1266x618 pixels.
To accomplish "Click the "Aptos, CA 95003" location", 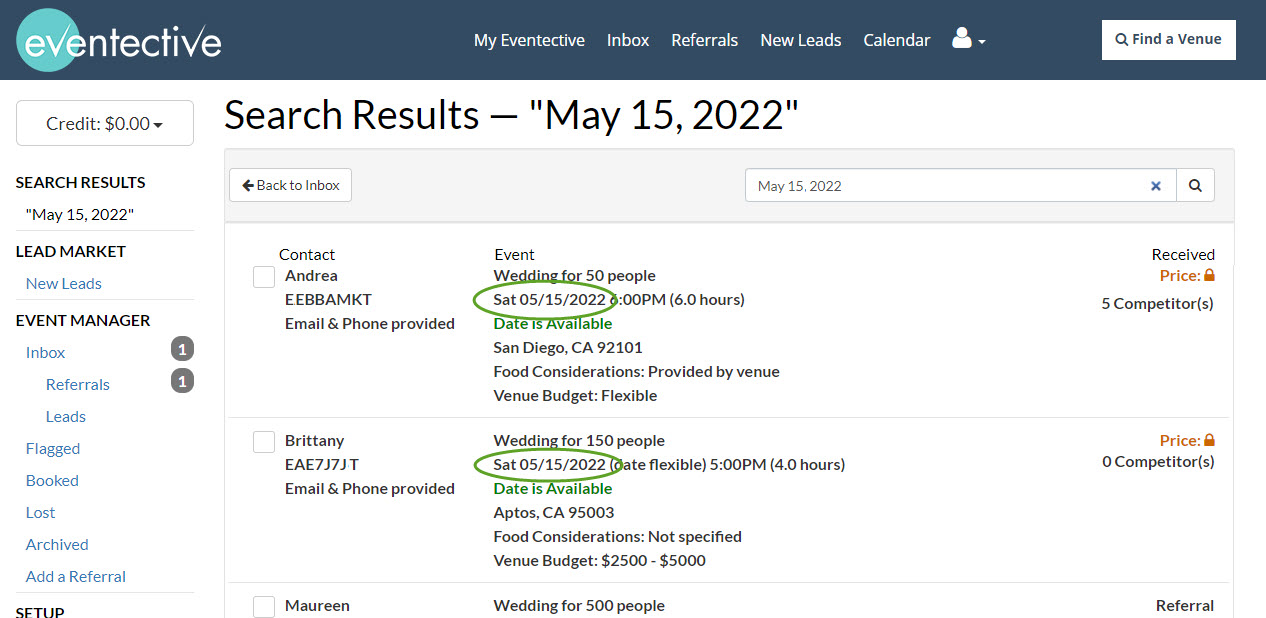I will [554, 513].
